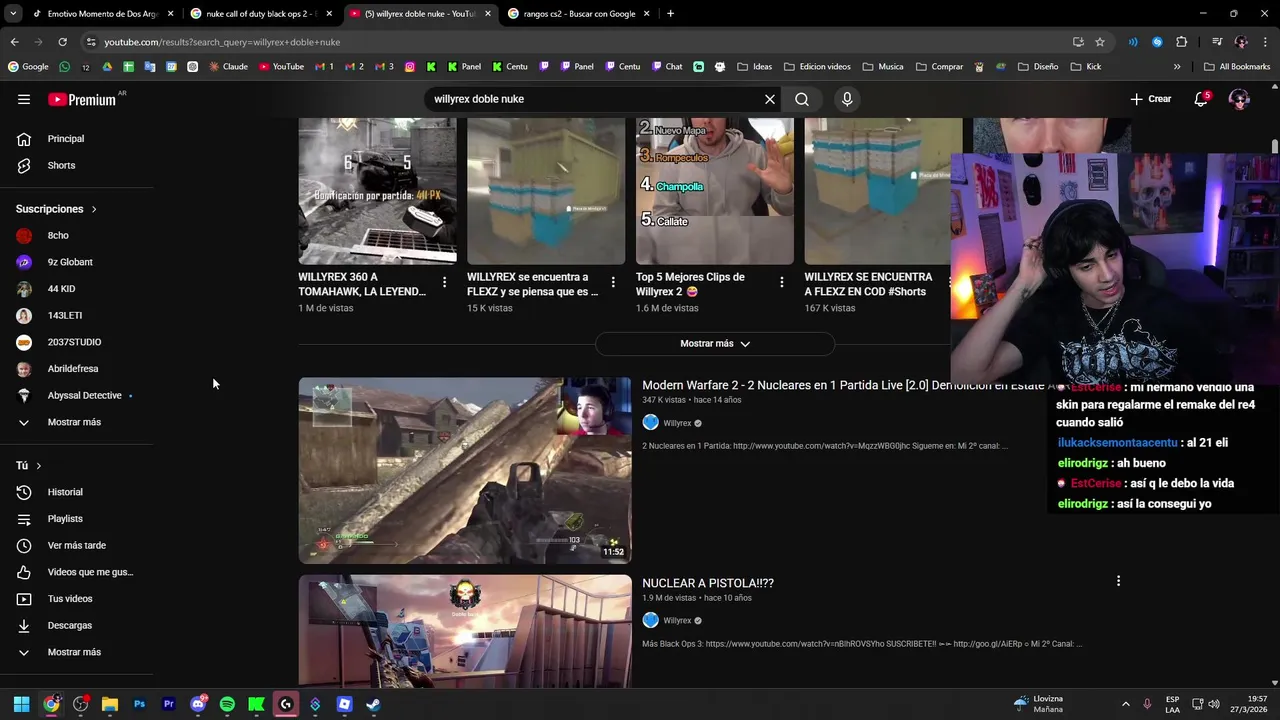Switch to the rangos cs2 Google tab

[578, 14]
